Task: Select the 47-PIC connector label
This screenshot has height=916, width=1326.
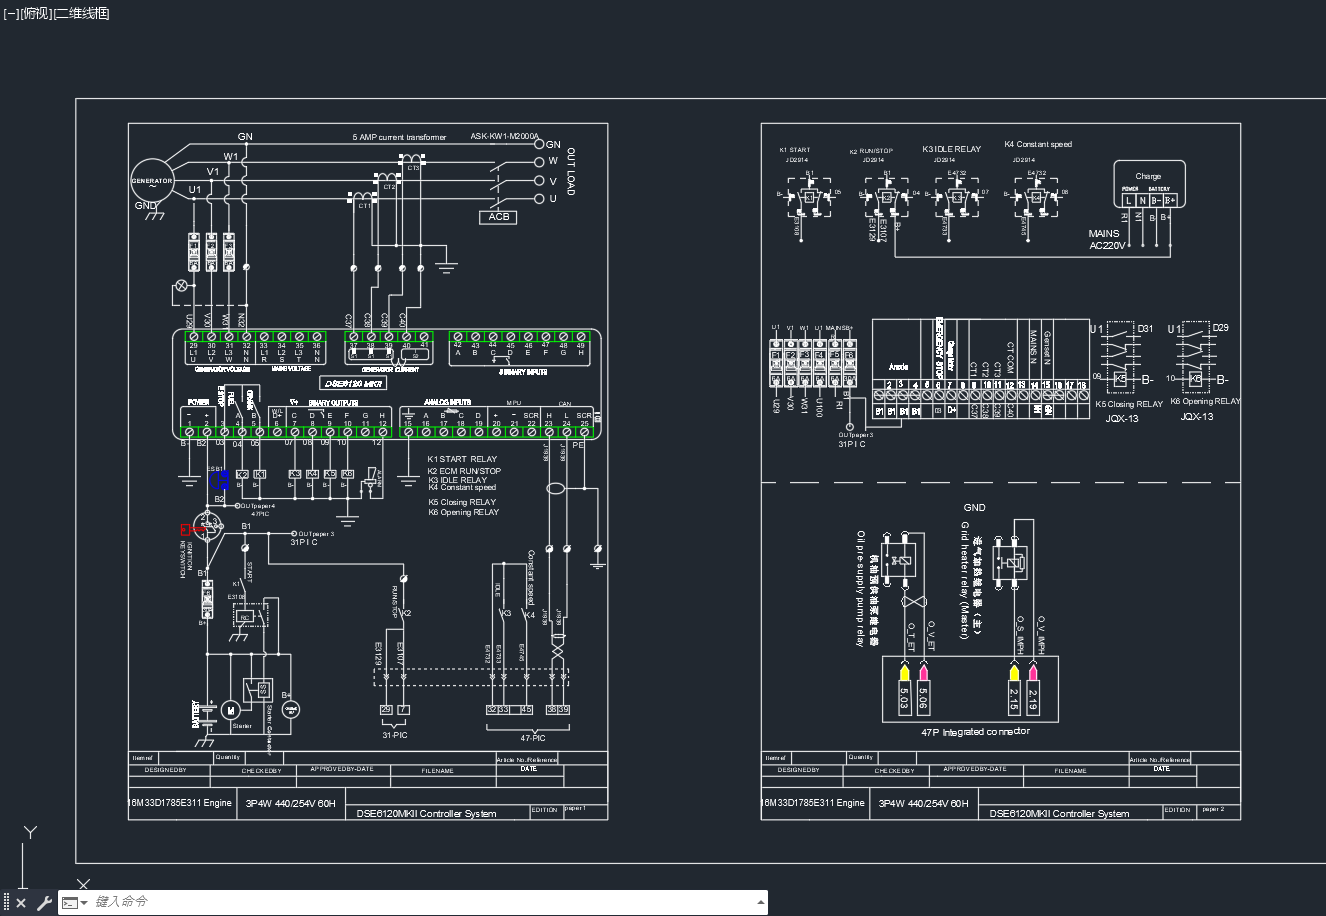Action: [532, 737]
